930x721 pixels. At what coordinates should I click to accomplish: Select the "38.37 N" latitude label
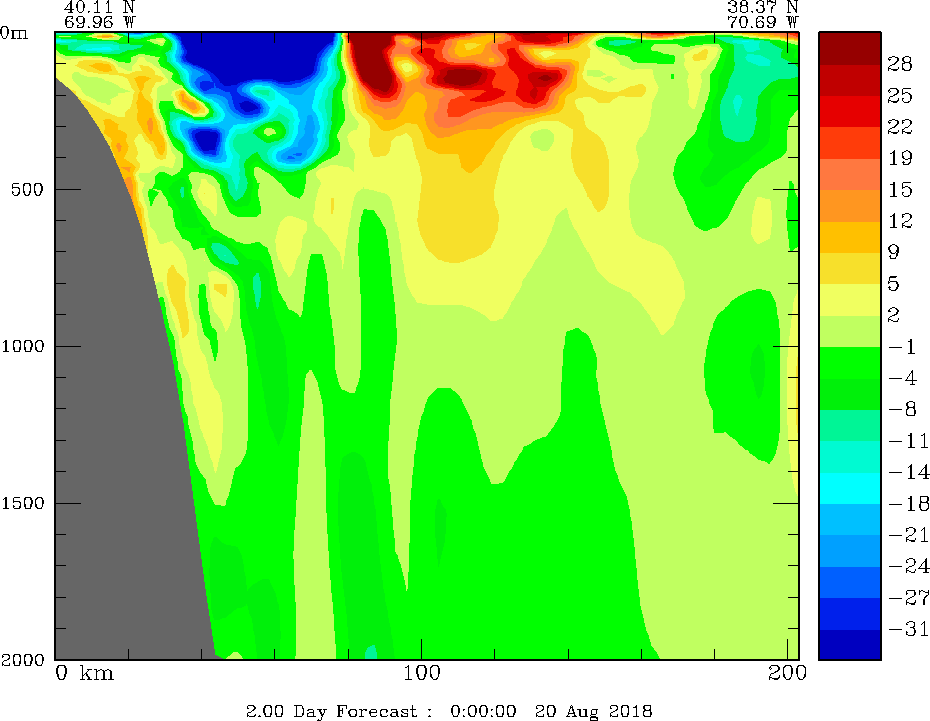click(763, 7)
